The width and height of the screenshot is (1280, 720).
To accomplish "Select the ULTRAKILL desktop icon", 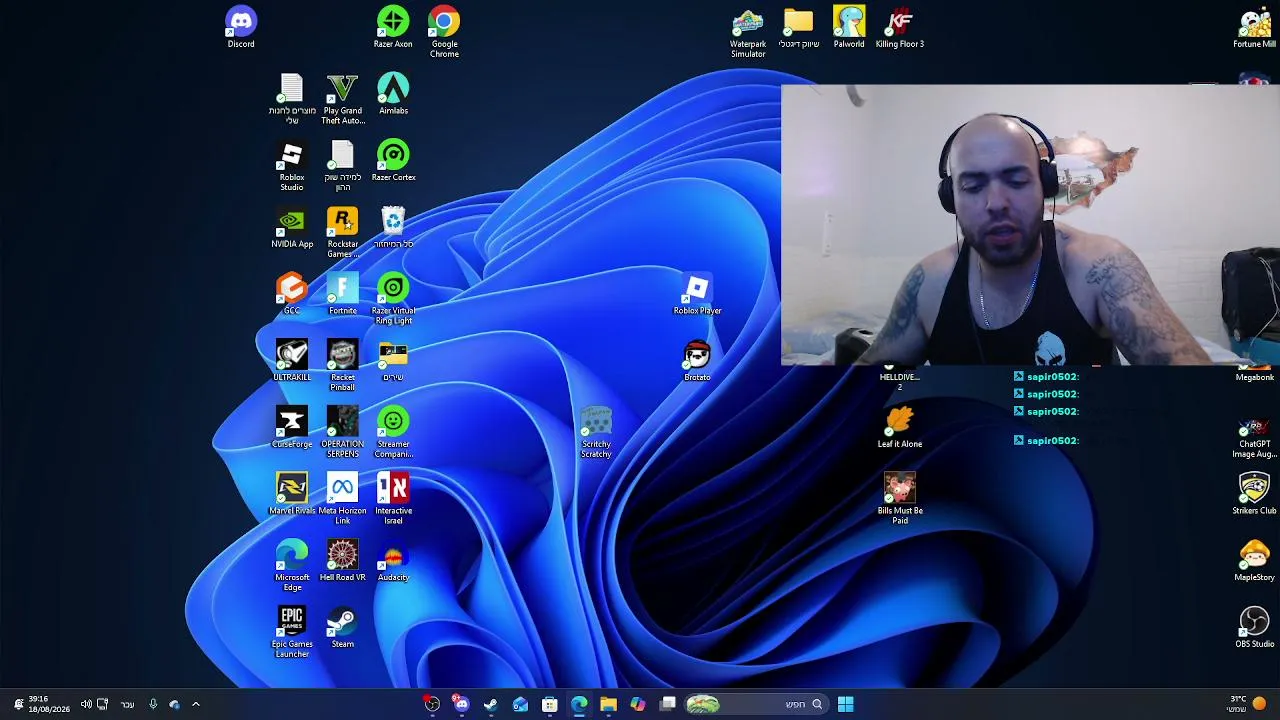I will [292, 361].
